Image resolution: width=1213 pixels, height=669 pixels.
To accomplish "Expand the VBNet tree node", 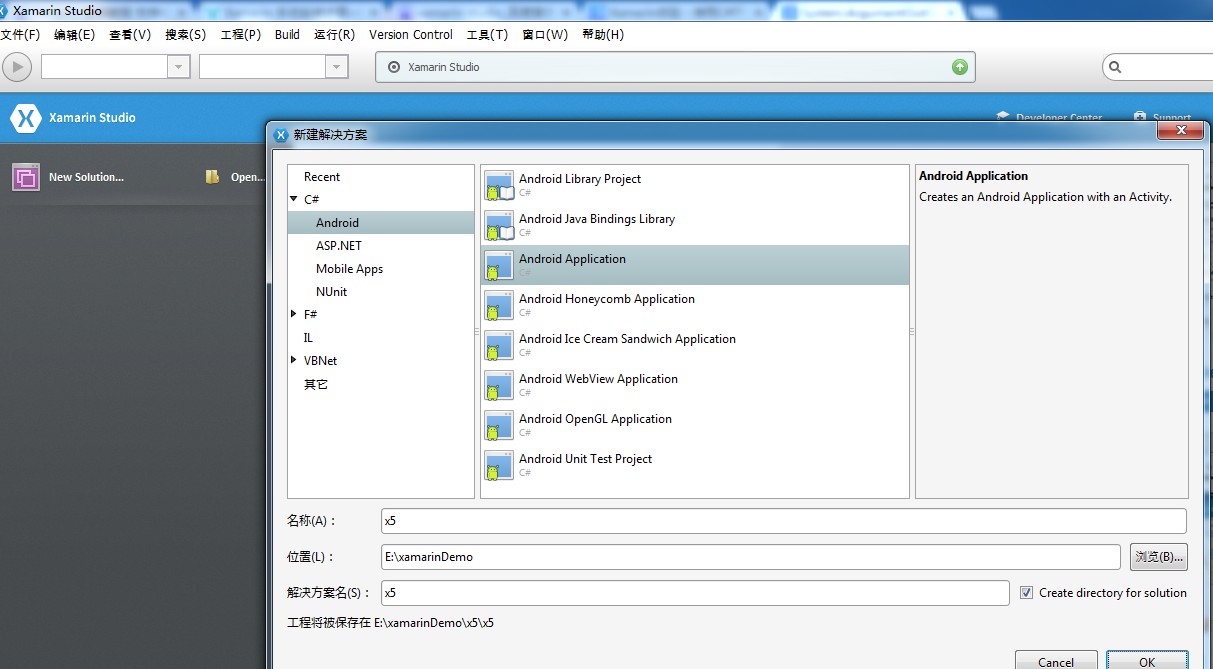I will click(x=294, y=360).
